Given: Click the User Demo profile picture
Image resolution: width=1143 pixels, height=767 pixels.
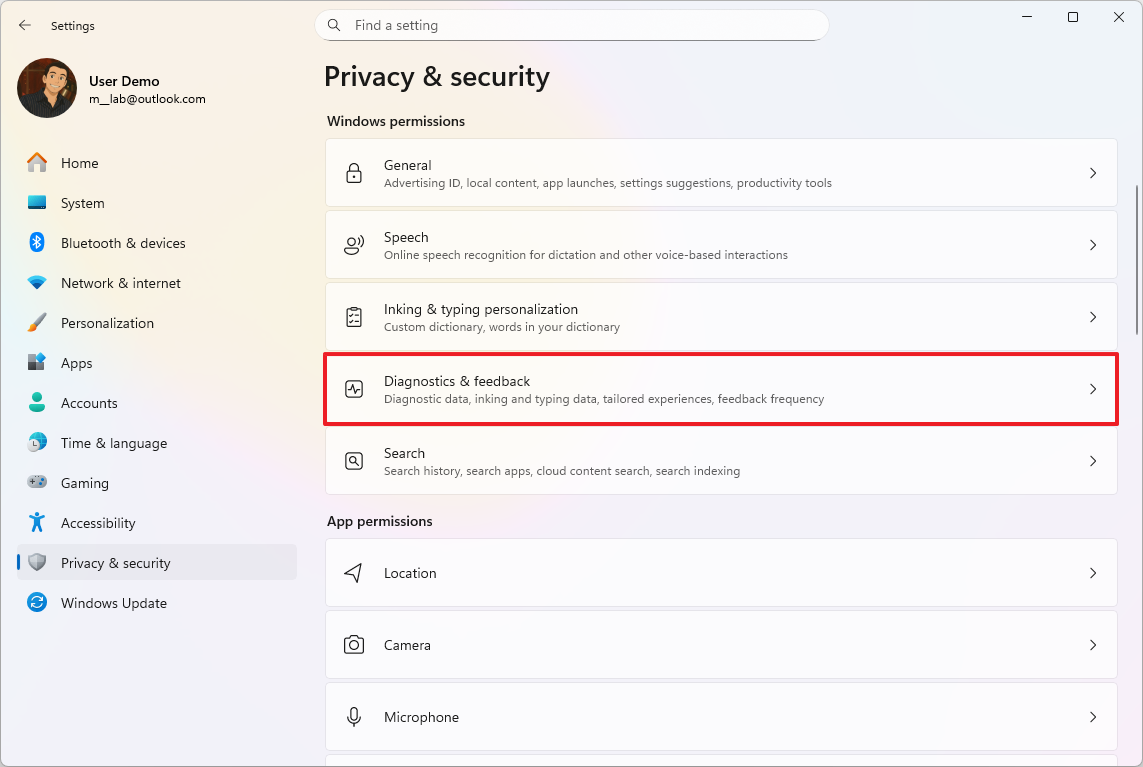Looking at the screenshot, I should tap(47, 88).
